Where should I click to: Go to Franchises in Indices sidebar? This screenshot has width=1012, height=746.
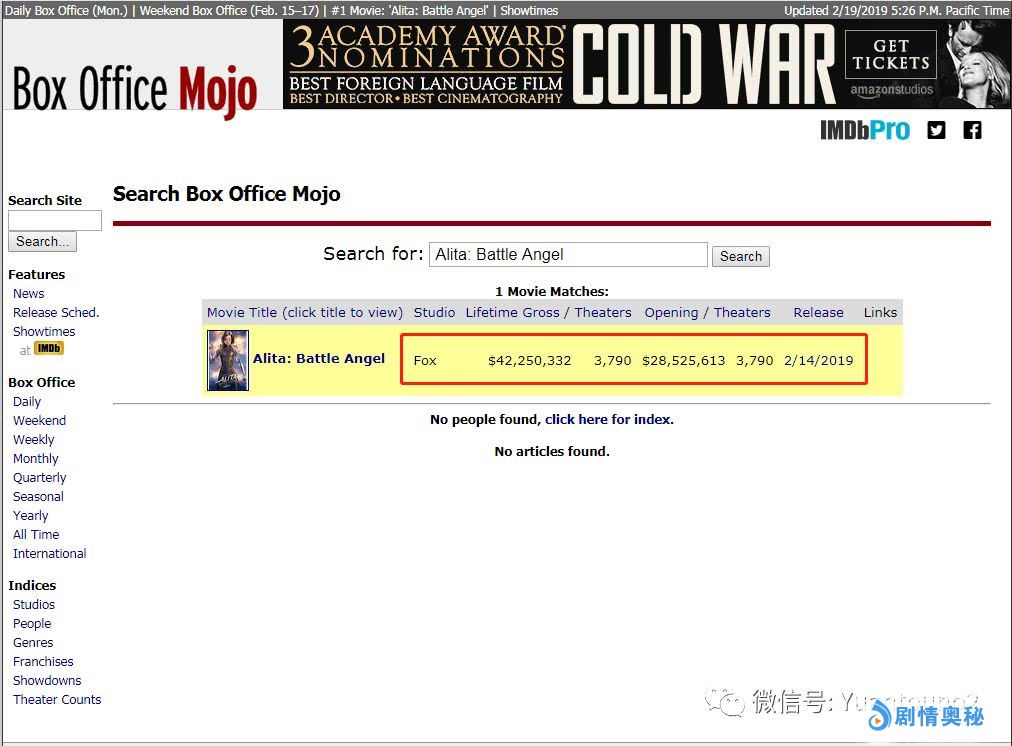(43, 662)
